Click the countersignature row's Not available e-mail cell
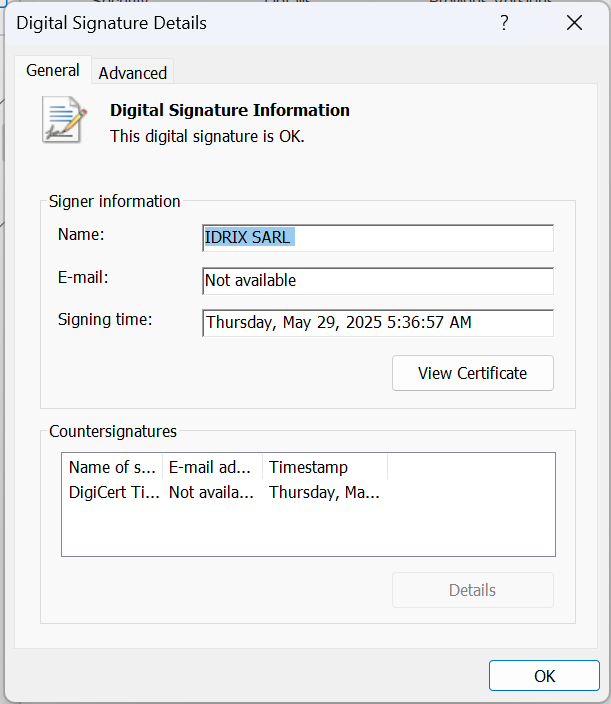 point(212,492)
